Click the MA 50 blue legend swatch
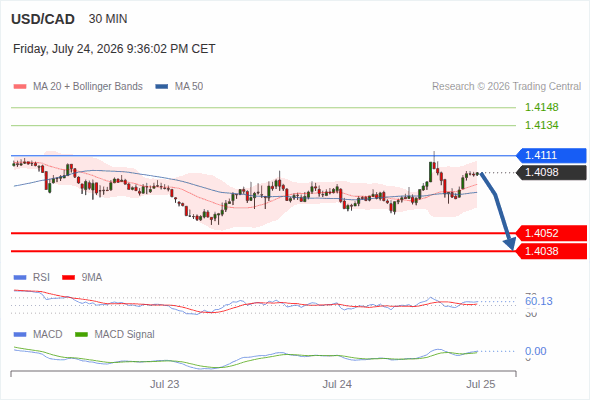This screenshot has height=400, width=590. pyautogui.click(x=162, y=87)
